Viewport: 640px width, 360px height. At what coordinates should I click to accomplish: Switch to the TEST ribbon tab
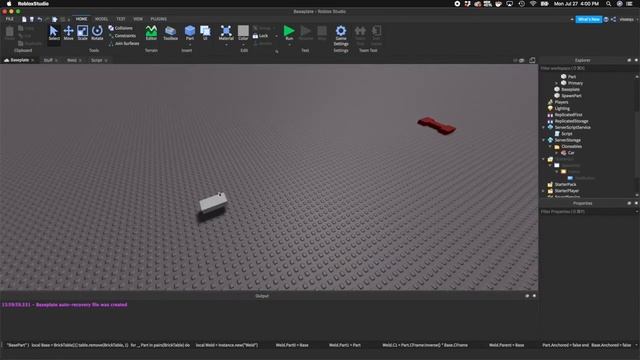click(121, 19)
